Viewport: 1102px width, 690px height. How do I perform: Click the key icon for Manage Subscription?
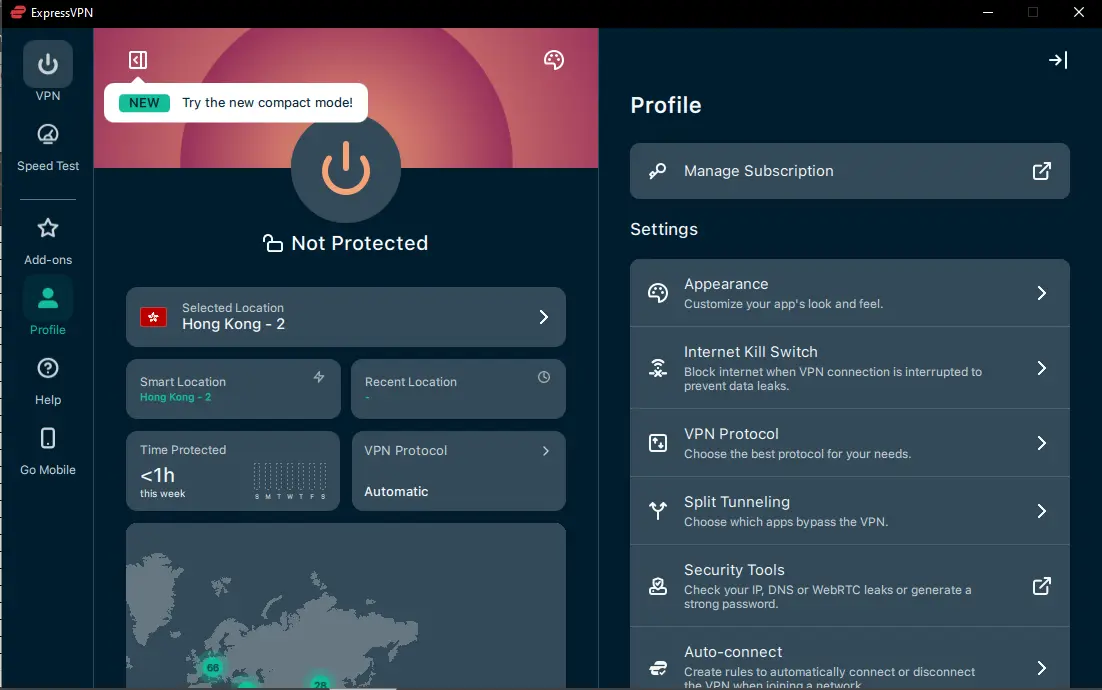tap(658, 171)
